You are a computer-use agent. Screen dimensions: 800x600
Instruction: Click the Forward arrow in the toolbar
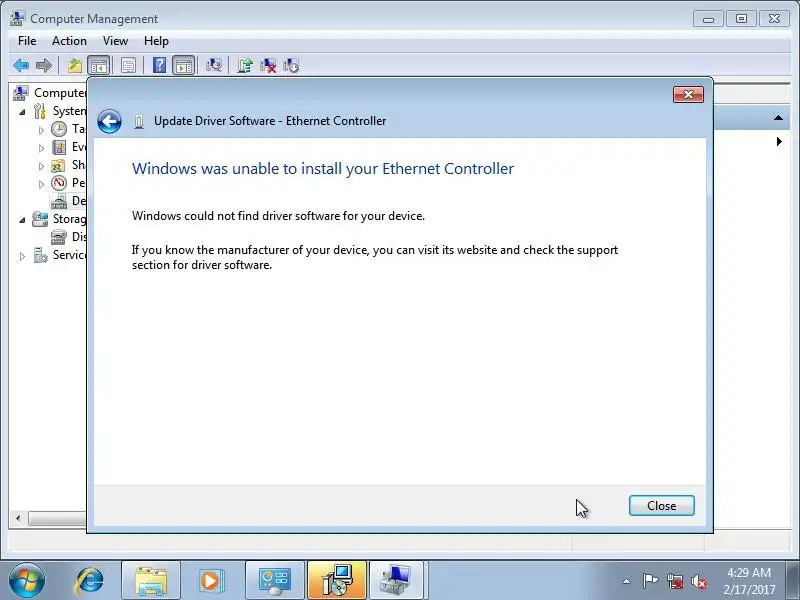tap(44, 65)
